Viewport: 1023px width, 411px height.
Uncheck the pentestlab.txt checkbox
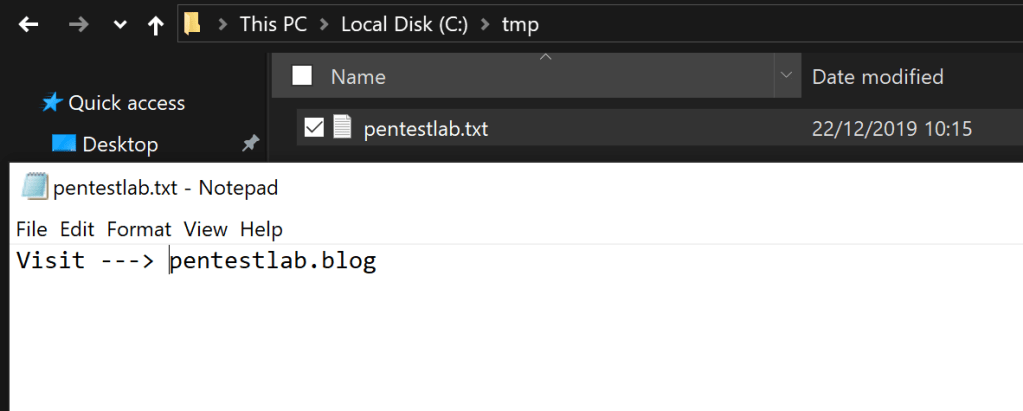pyautogui.click(x=314, y=128)
